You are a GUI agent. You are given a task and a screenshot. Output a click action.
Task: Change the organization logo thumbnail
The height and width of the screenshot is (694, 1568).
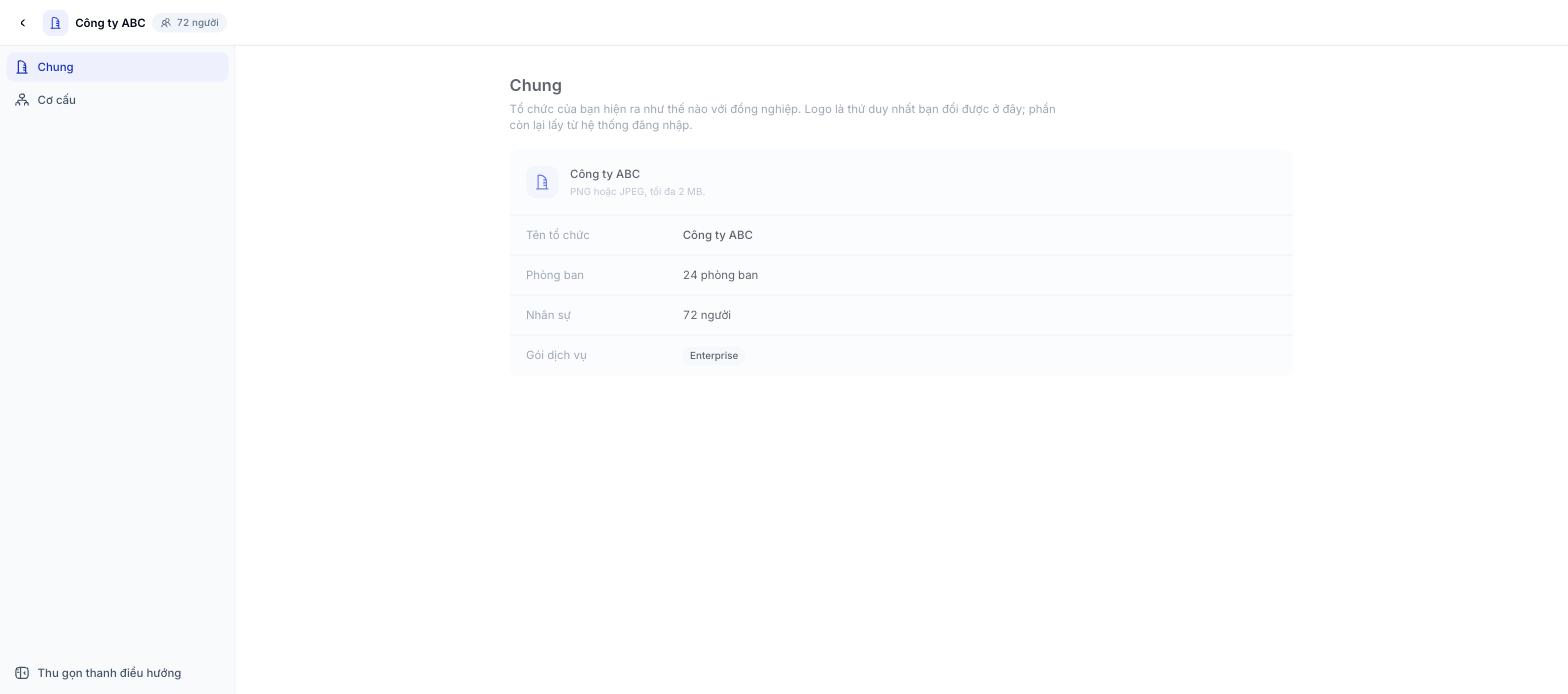click(542, 182)
